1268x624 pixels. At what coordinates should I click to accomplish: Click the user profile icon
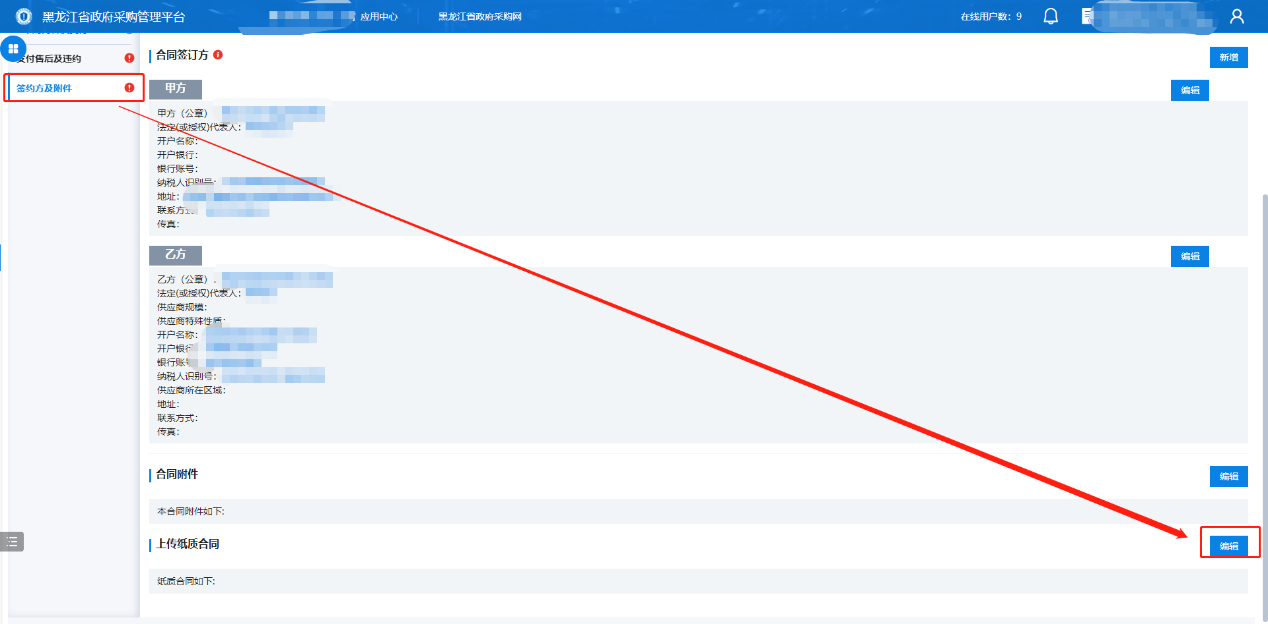(1237, 16)
